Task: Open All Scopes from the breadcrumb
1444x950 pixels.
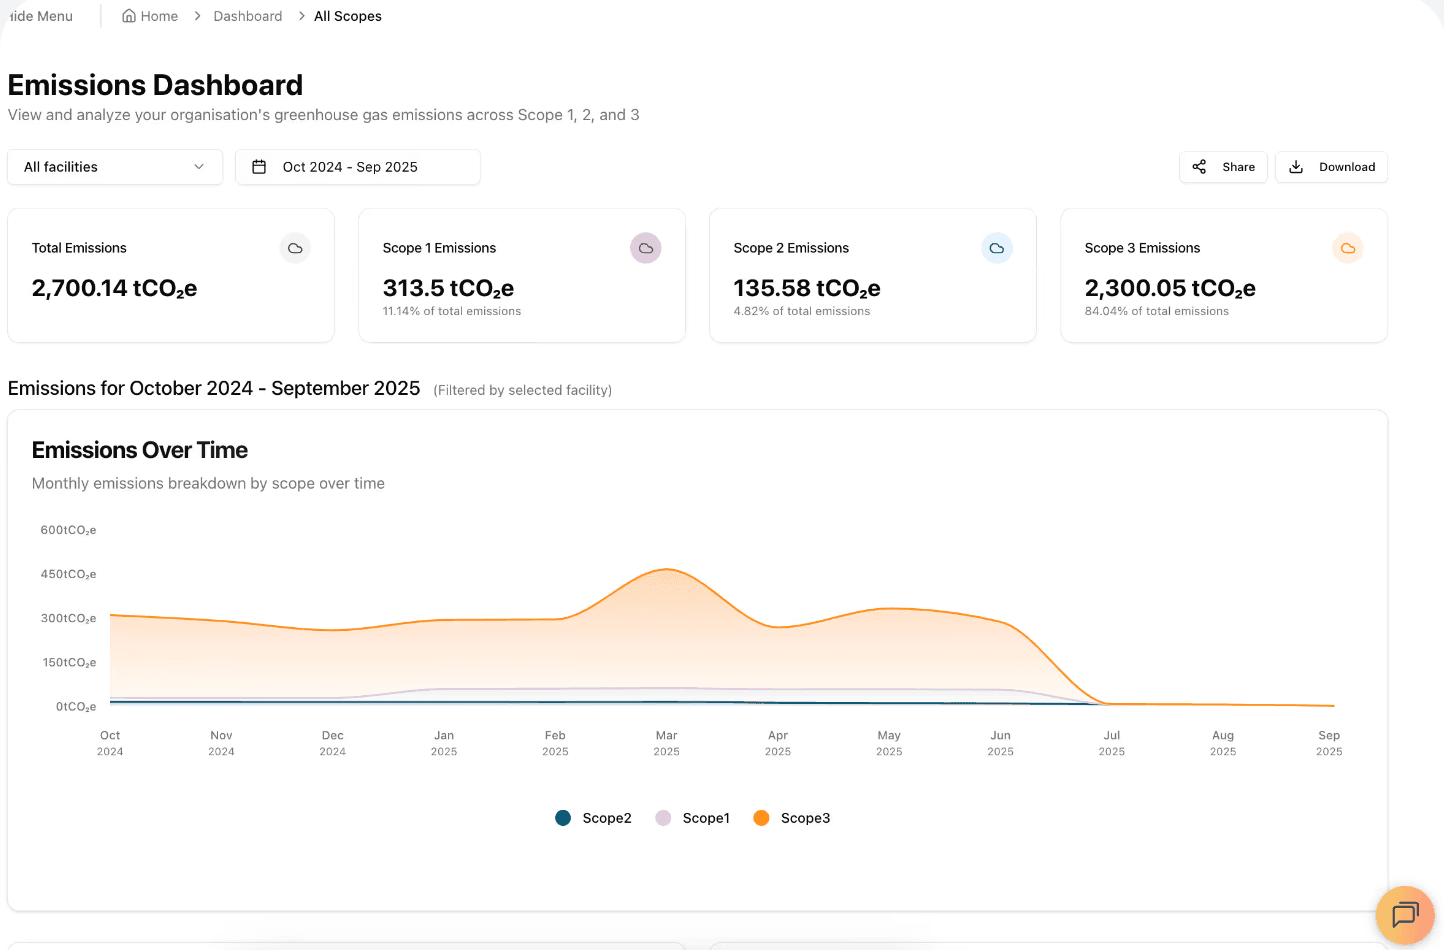Action: coord(347,16)
